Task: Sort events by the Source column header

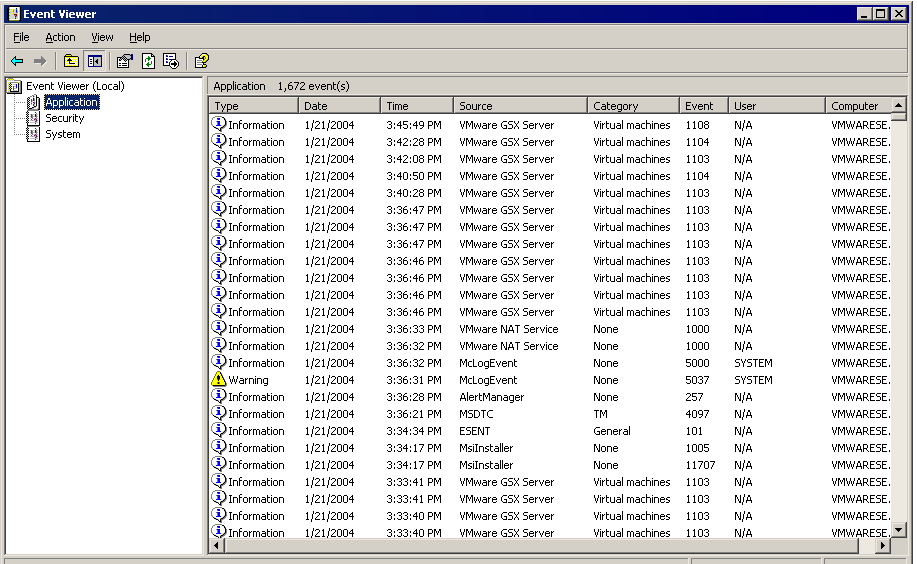Action: click(x=519, y=105)
